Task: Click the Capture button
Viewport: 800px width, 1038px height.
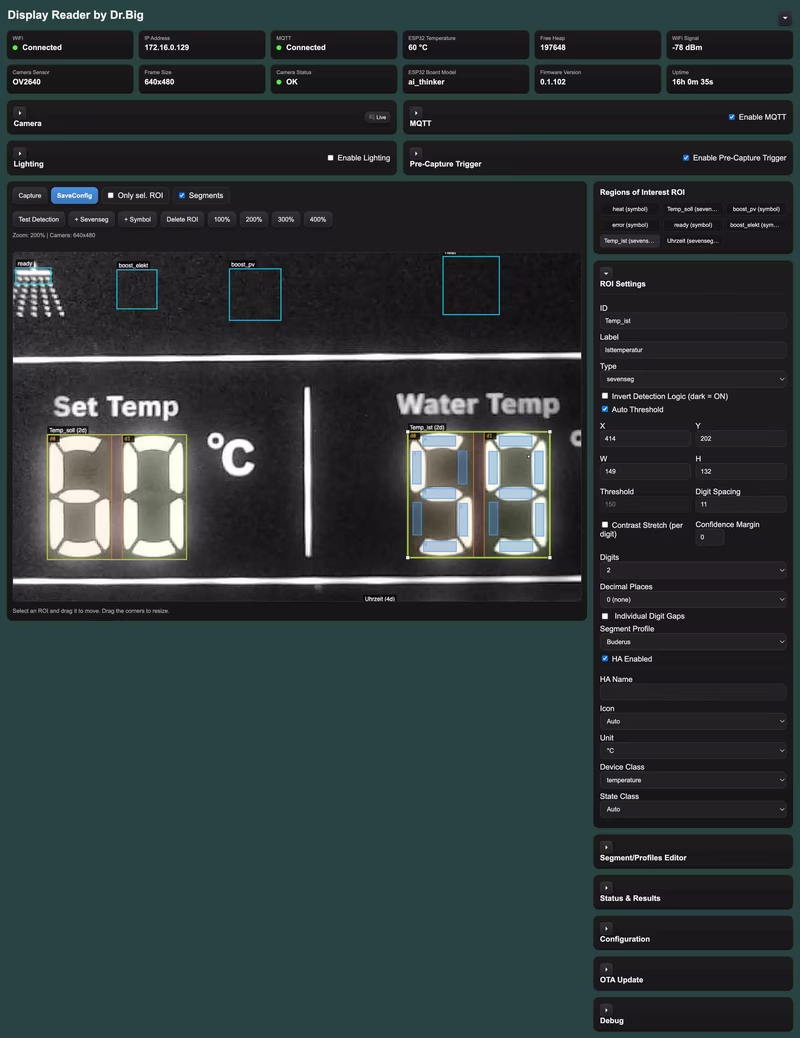Action: point(30,195)
